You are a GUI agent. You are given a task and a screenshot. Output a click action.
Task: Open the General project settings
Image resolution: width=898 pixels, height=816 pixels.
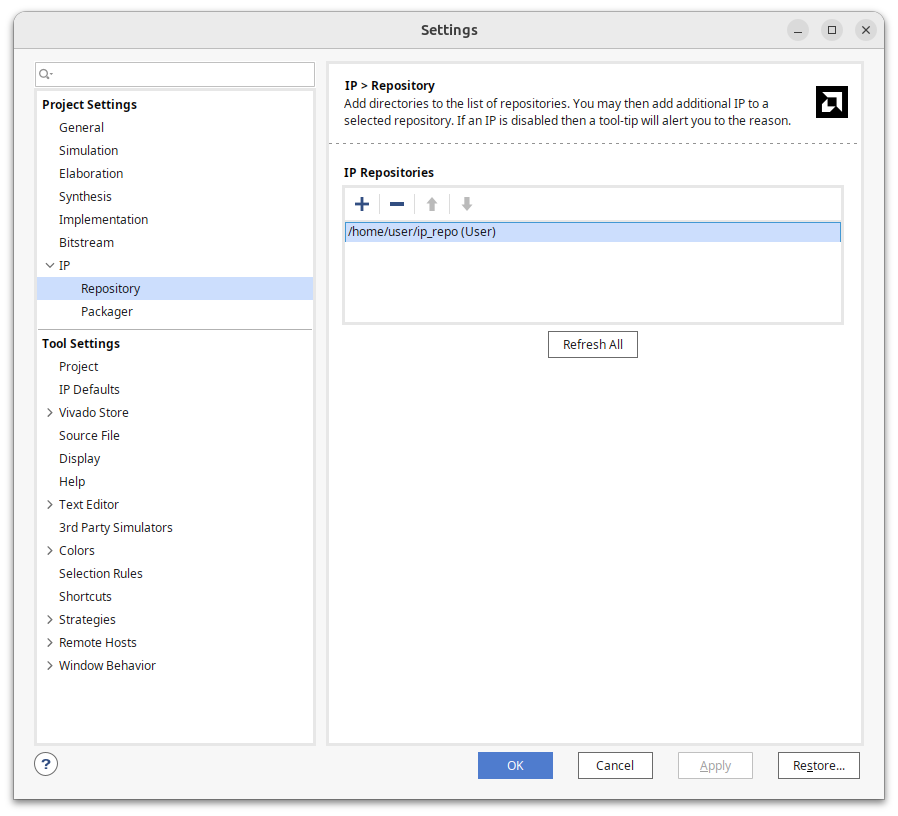(x=81, y=128)
